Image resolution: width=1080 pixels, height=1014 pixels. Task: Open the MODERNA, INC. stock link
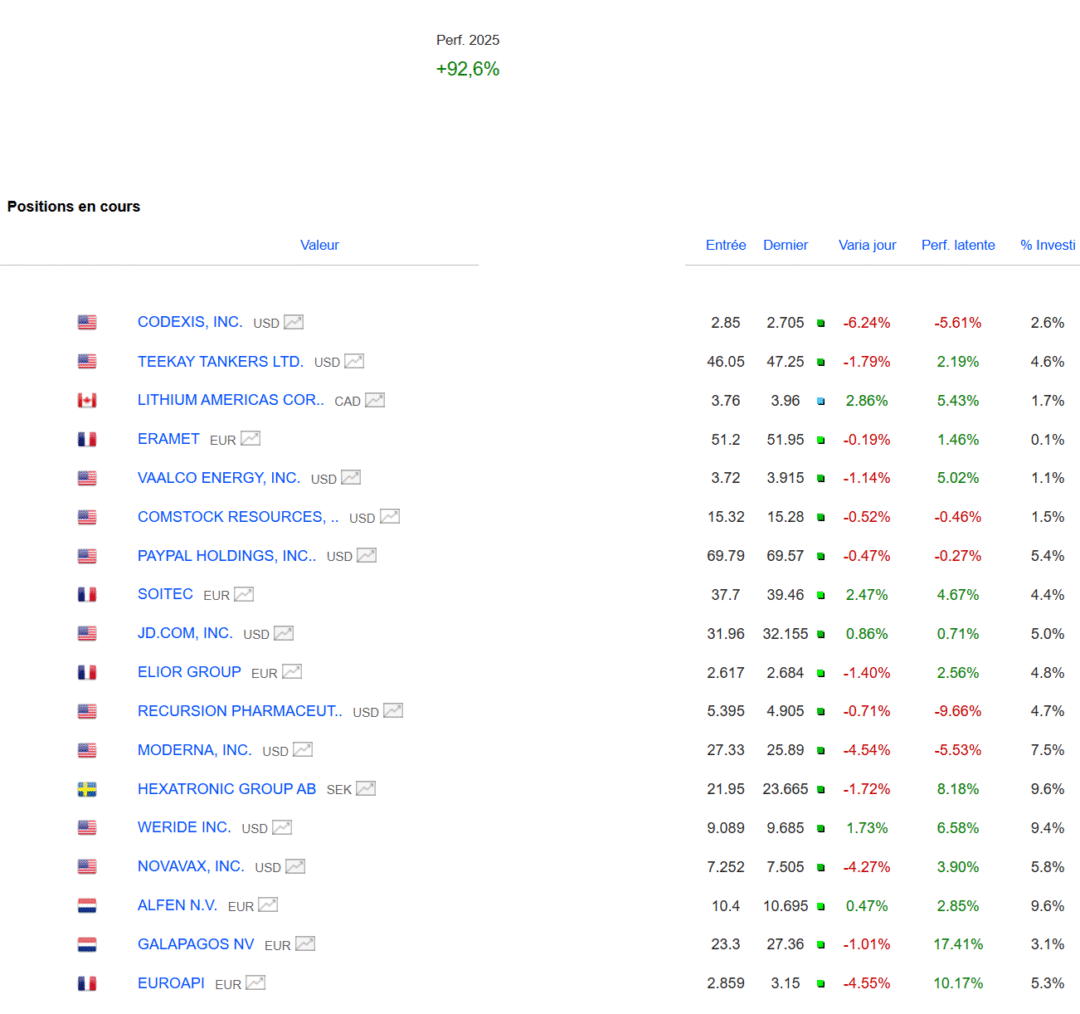(x=195, y=749)
